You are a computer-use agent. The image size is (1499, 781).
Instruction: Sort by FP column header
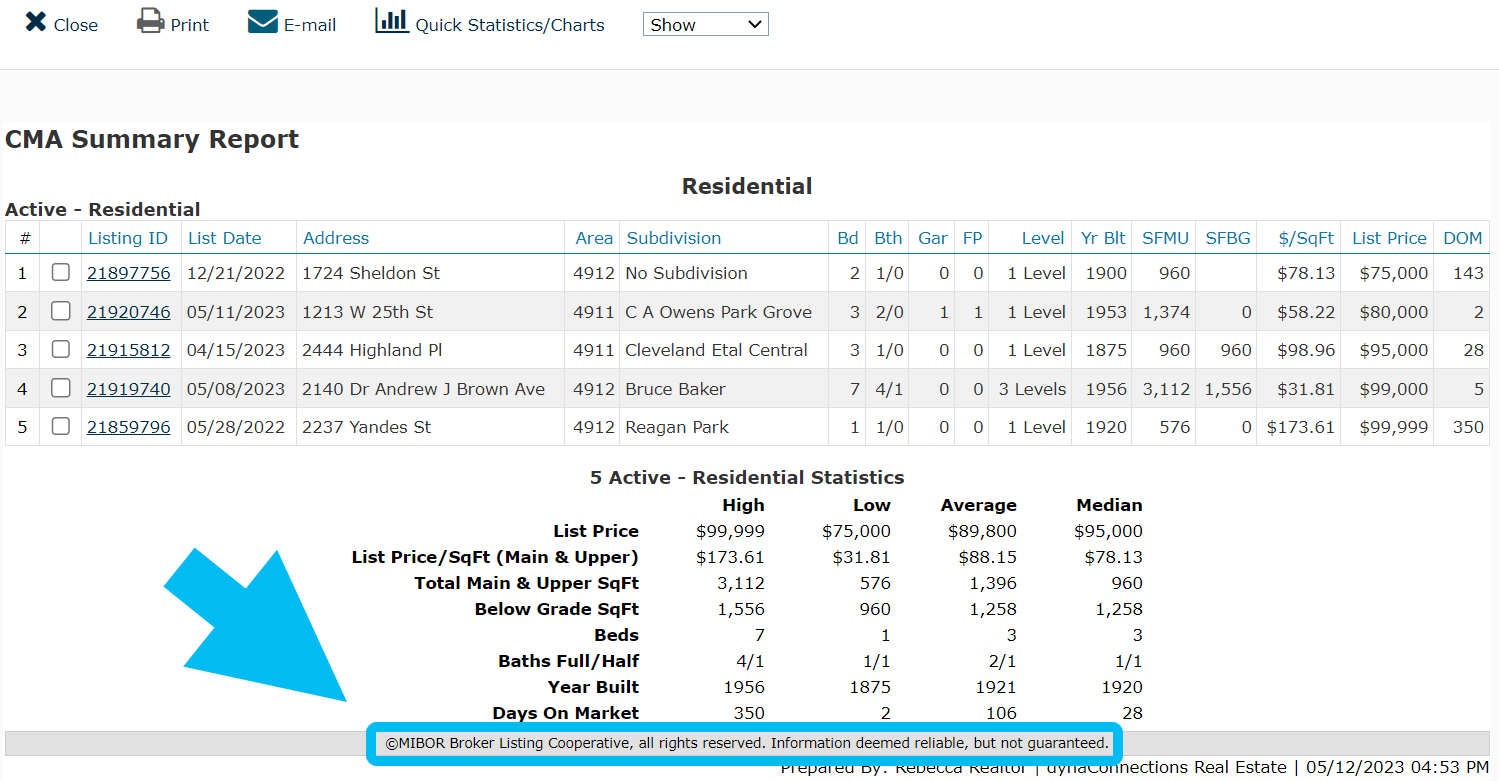[x=972, y=238]
